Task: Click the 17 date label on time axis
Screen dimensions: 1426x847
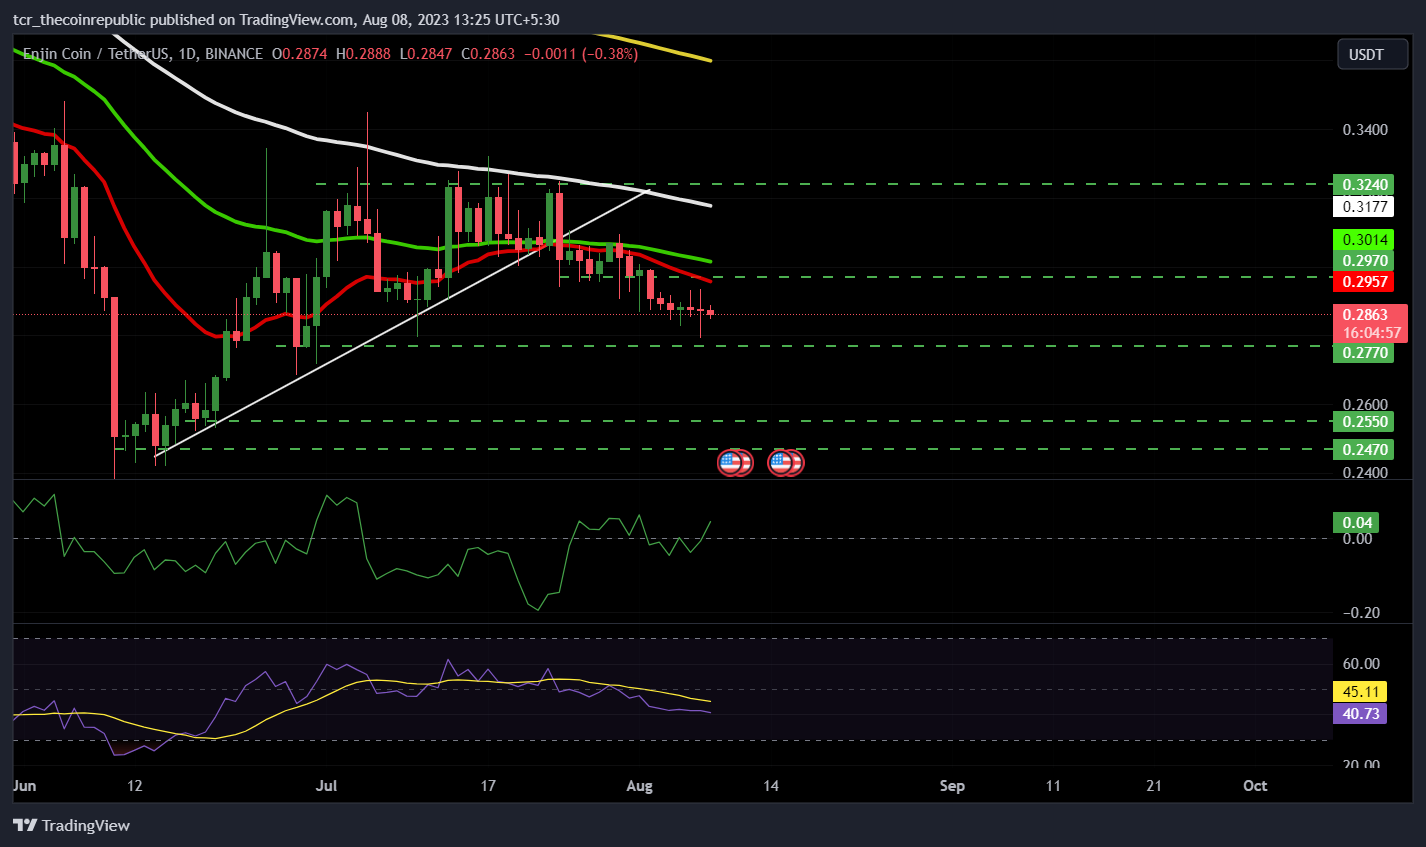Action: pyautogui.click(x=488, y=786)
